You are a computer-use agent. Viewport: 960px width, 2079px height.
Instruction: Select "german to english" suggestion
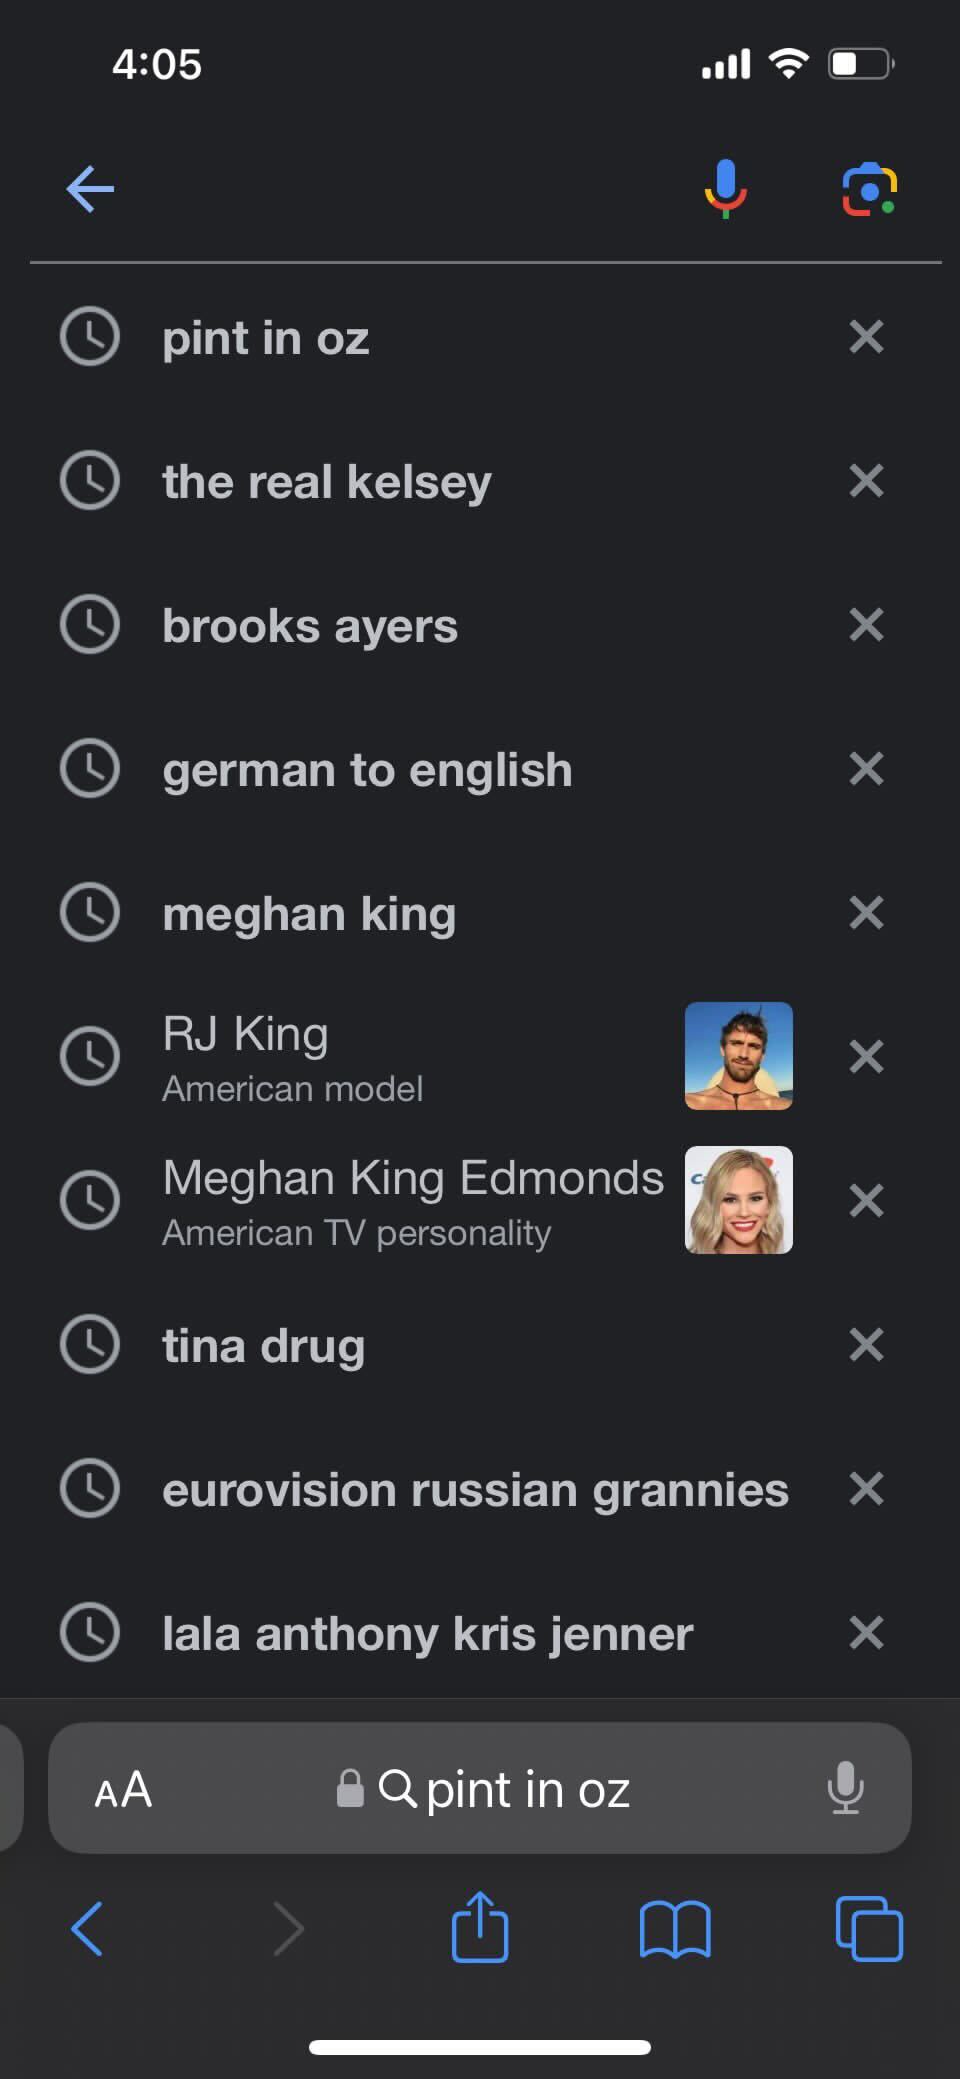click(x=440, y=769)
